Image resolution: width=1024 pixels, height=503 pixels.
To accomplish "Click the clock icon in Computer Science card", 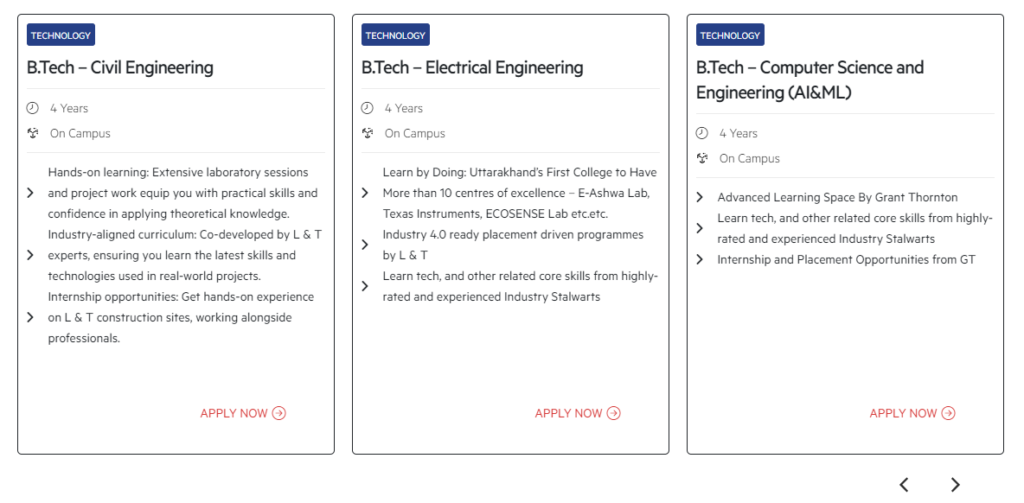I will (702, 133).
